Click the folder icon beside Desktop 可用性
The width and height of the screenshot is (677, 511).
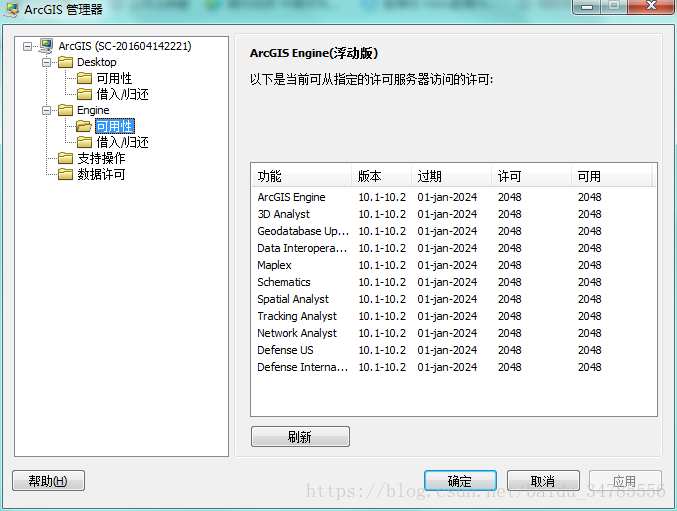click(84, 78)
